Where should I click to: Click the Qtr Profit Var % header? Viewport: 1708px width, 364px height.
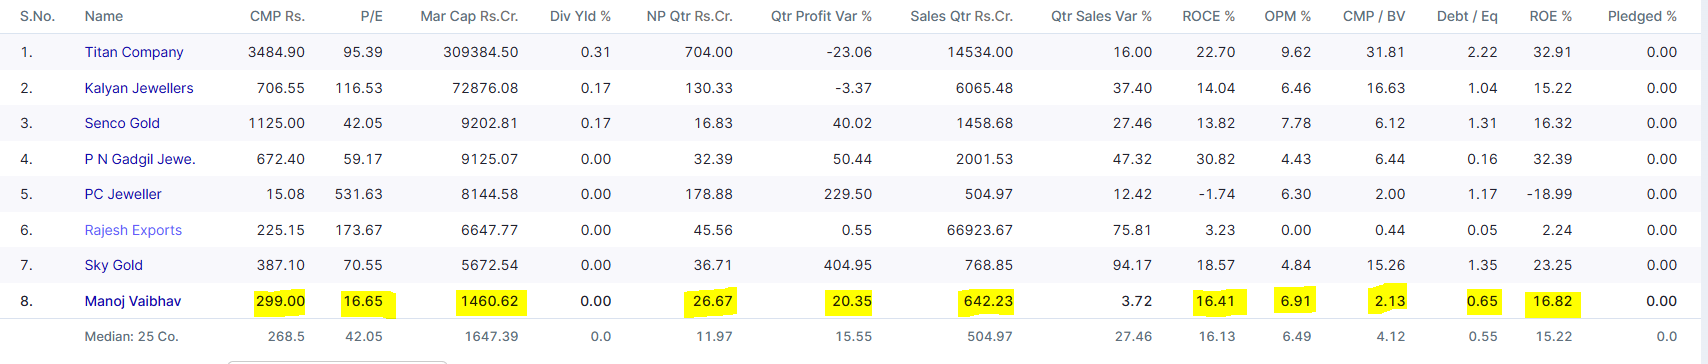[x=821, y=16]
